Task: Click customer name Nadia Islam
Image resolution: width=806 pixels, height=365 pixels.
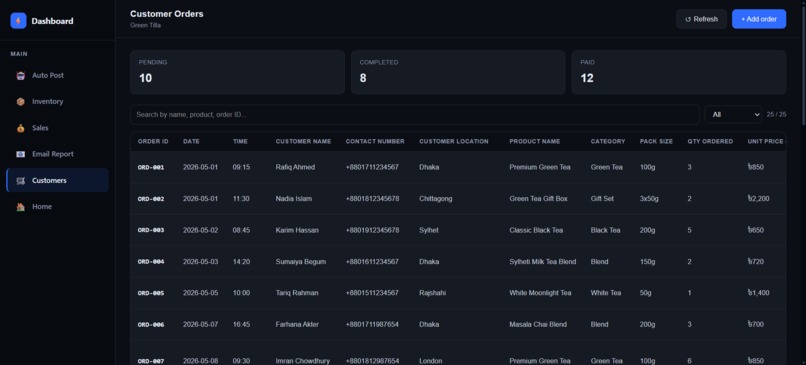Action: 294,198
